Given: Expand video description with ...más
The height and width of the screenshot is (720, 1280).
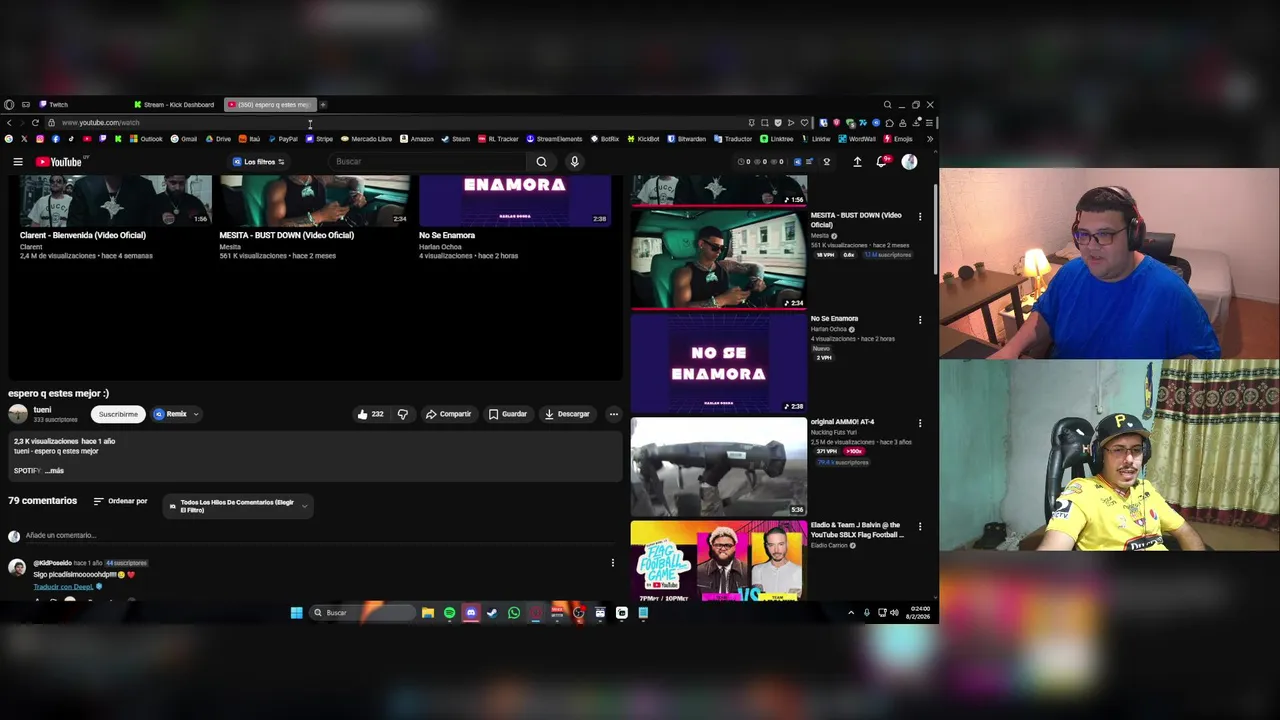Looking at the screenshot, I should click(x=54, y=471).
